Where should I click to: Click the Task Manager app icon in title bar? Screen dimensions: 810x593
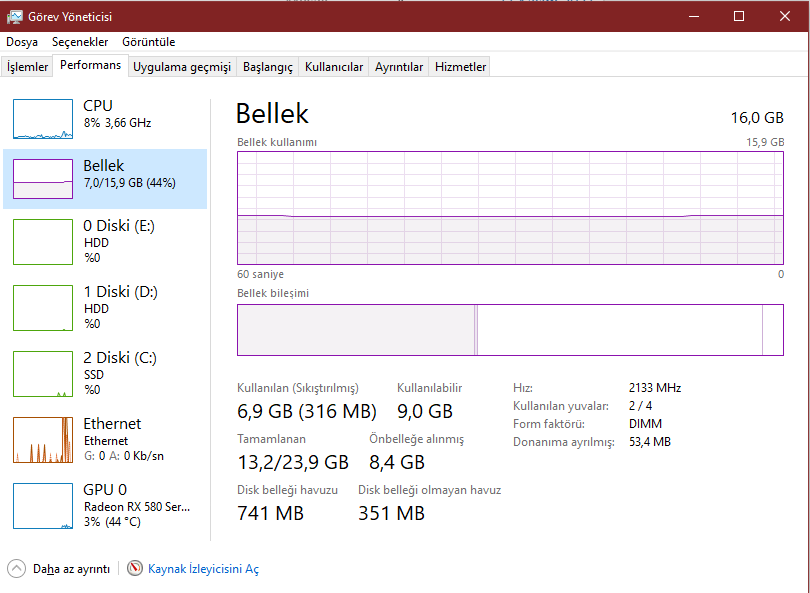click(15, 16)
